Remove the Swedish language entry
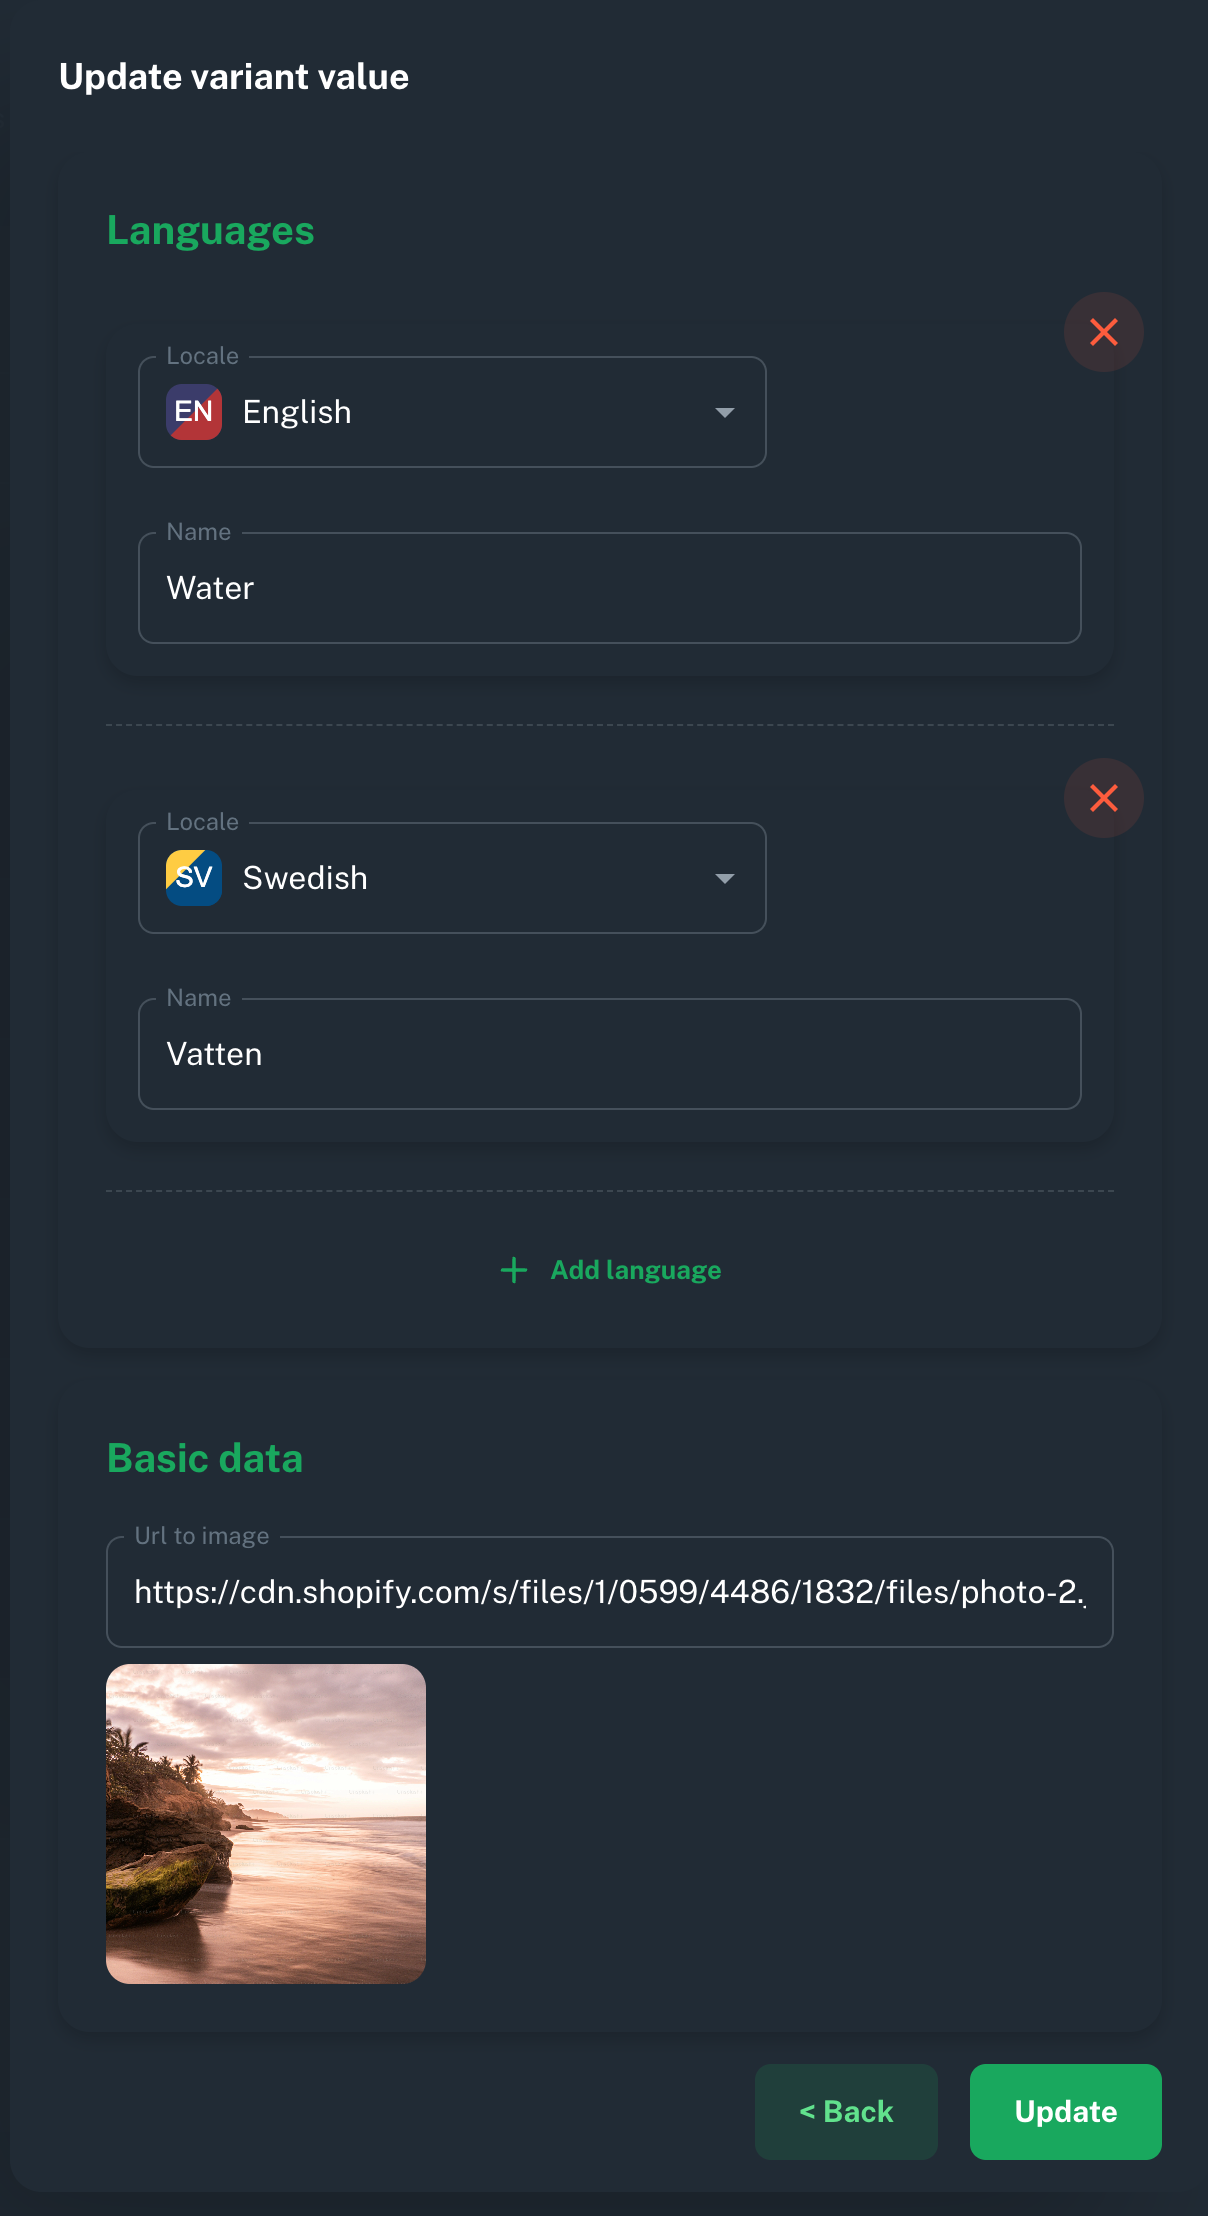Image resolution: width=1208 pixels, height=2216 pixels. (x=1103, y=798)
